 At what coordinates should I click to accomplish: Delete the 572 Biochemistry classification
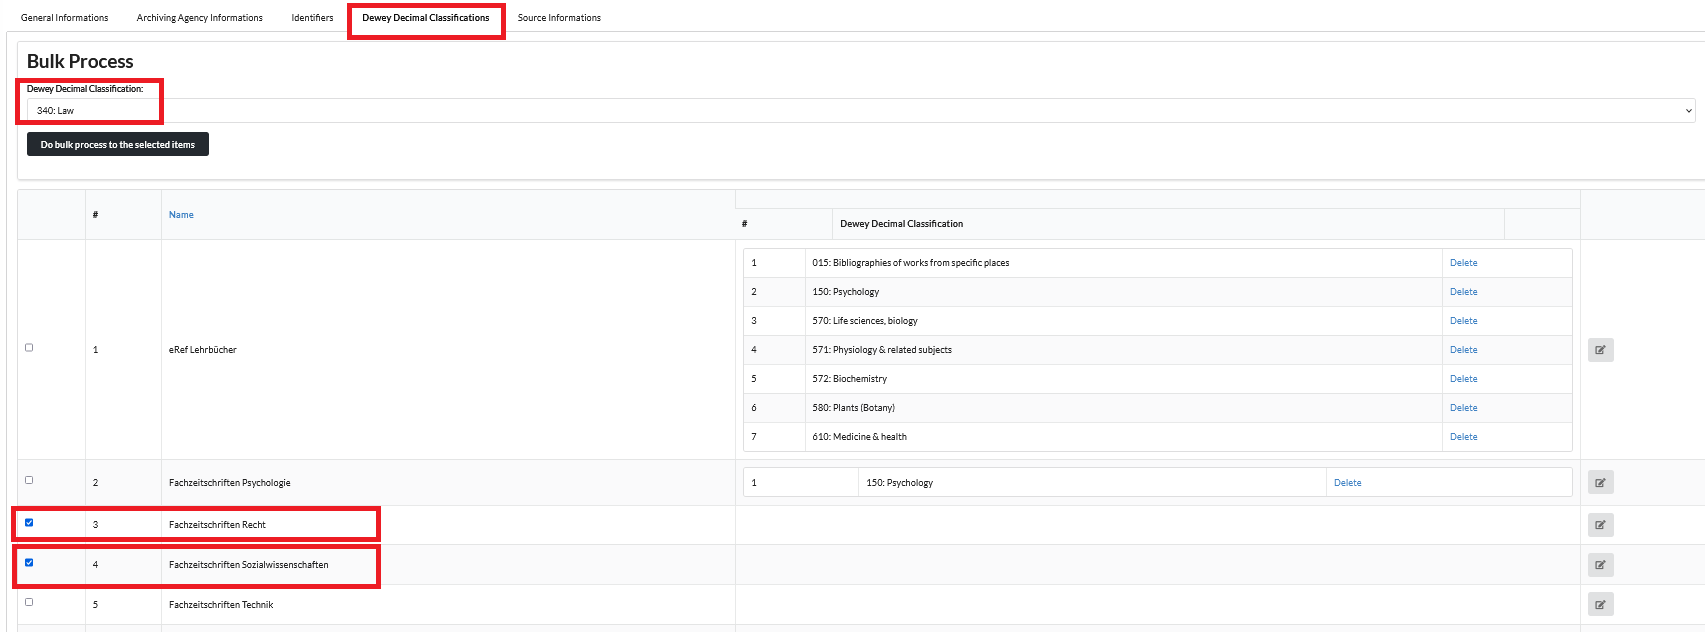pos(1463,379)
